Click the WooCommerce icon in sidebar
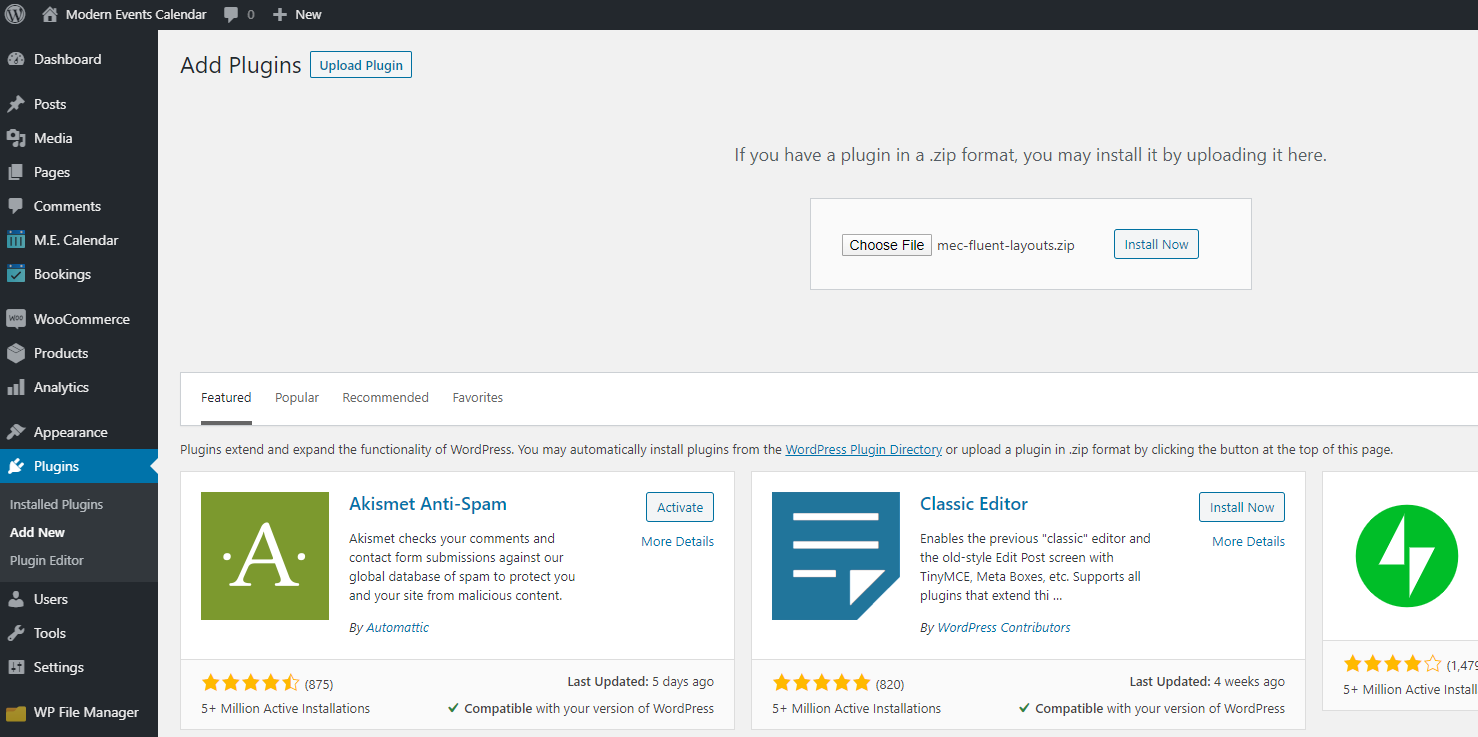The image size is (1478, 737). point(16,319)
